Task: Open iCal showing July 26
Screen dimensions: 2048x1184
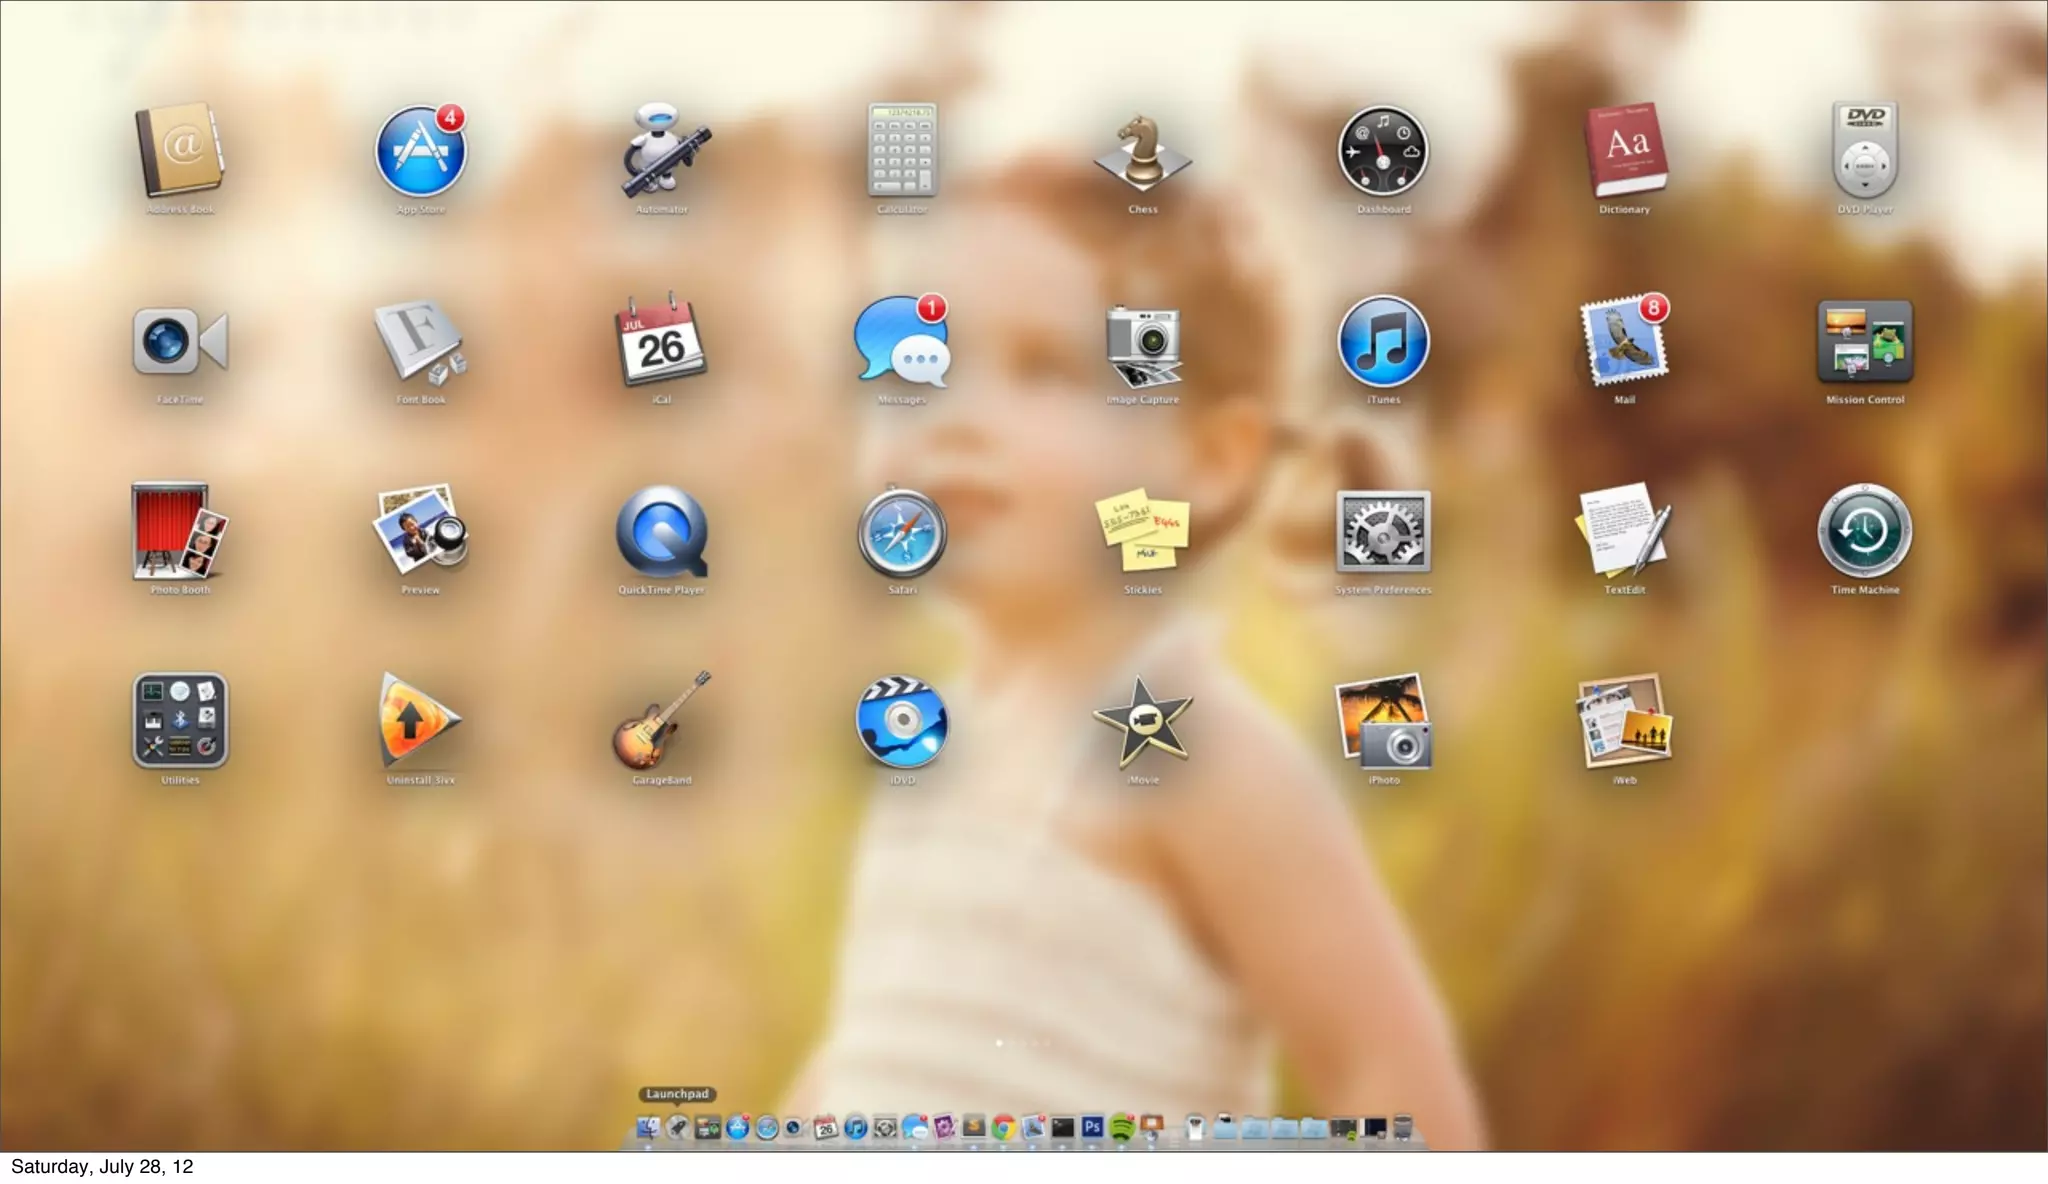Action: (661, 342)
